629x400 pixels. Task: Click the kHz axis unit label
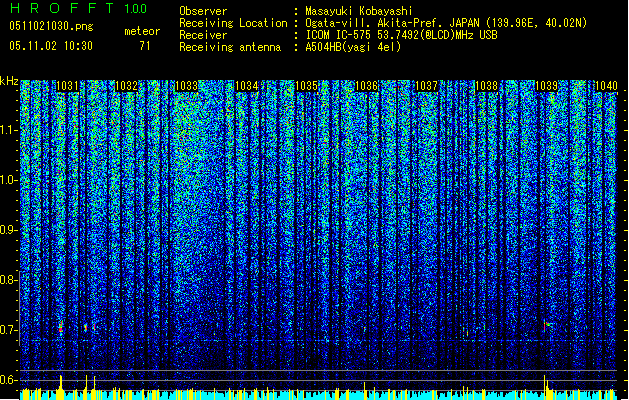[9, 81]
